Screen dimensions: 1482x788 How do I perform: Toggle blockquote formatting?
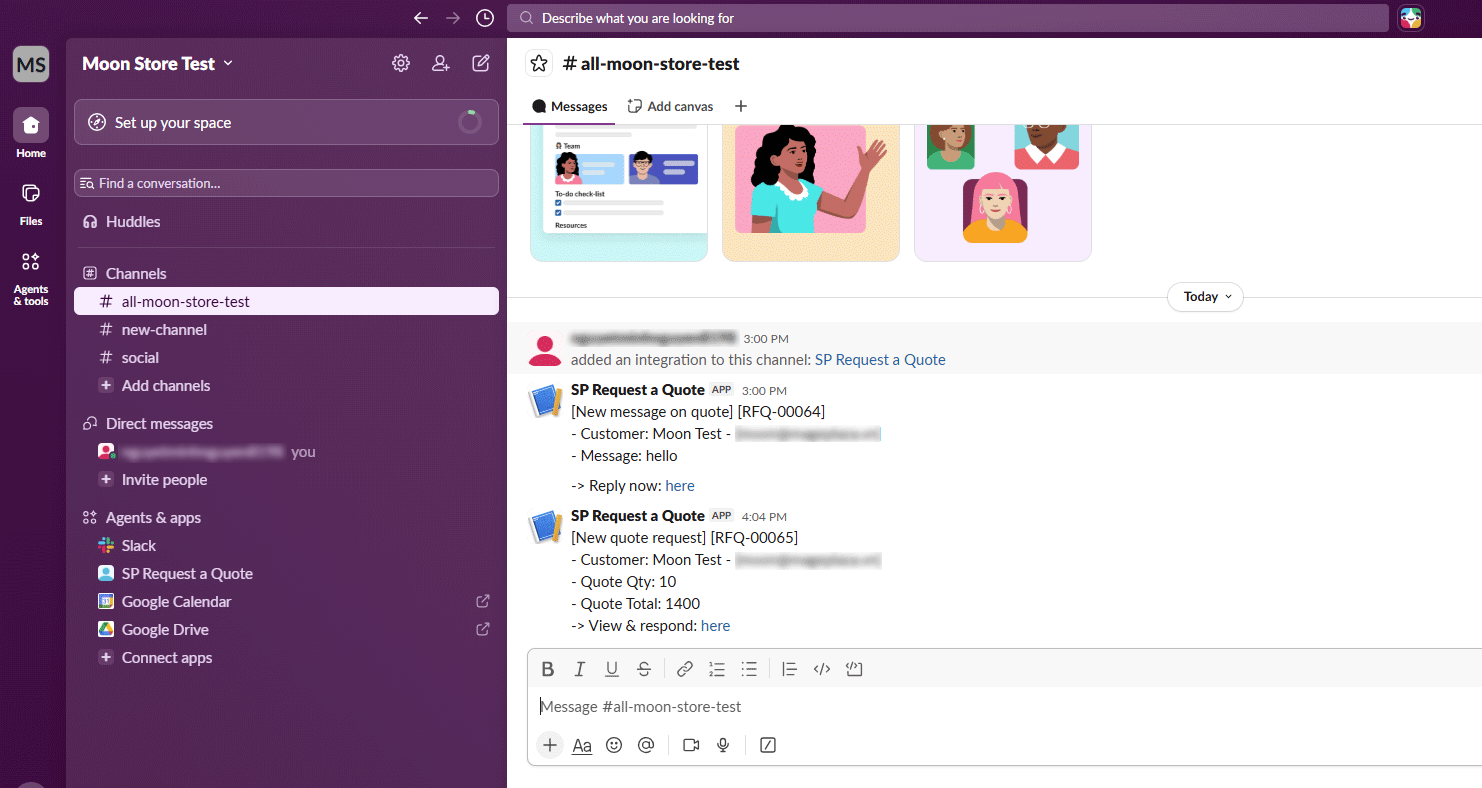(x=790, y=669)
